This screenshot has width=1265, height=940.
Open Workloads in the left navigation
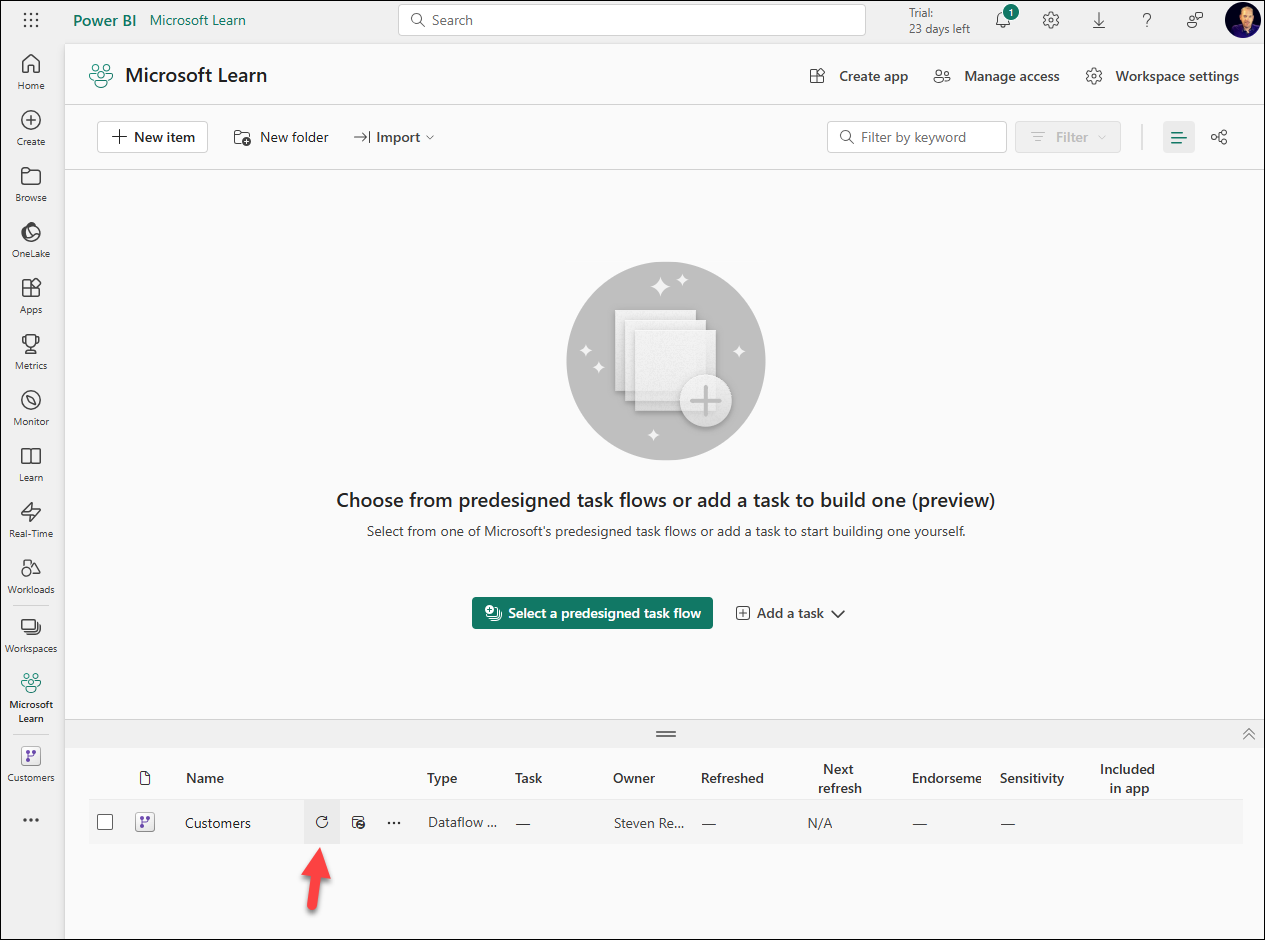(31, 575)
